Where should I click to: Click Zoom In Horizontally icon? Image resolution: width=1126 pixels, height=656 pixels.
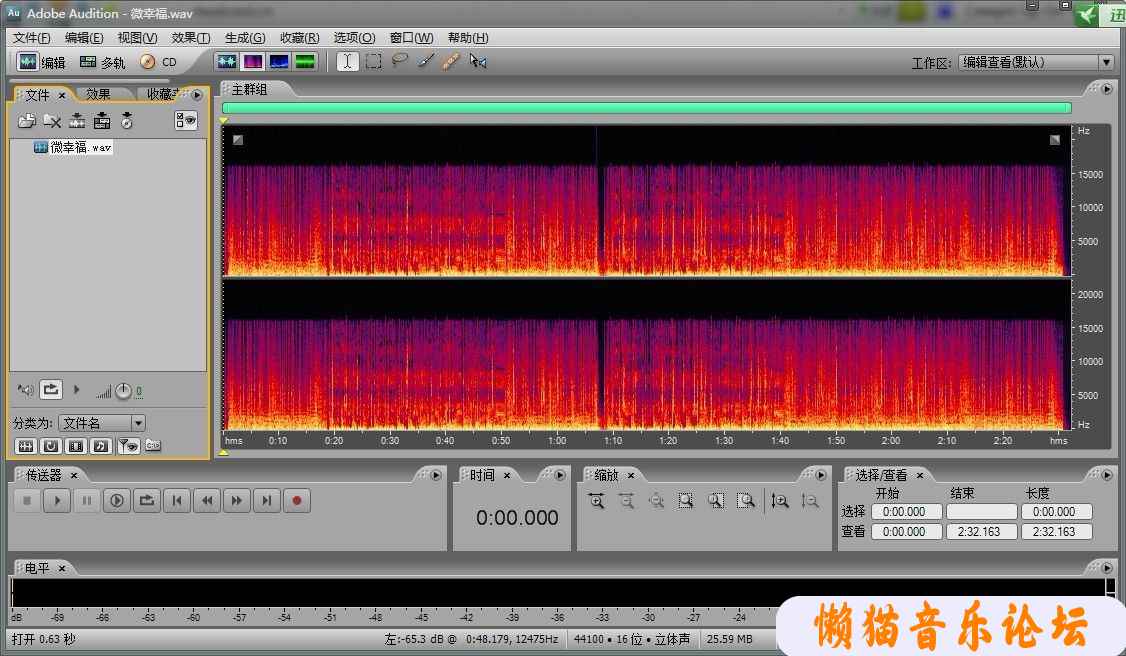(x=596, y=500)
